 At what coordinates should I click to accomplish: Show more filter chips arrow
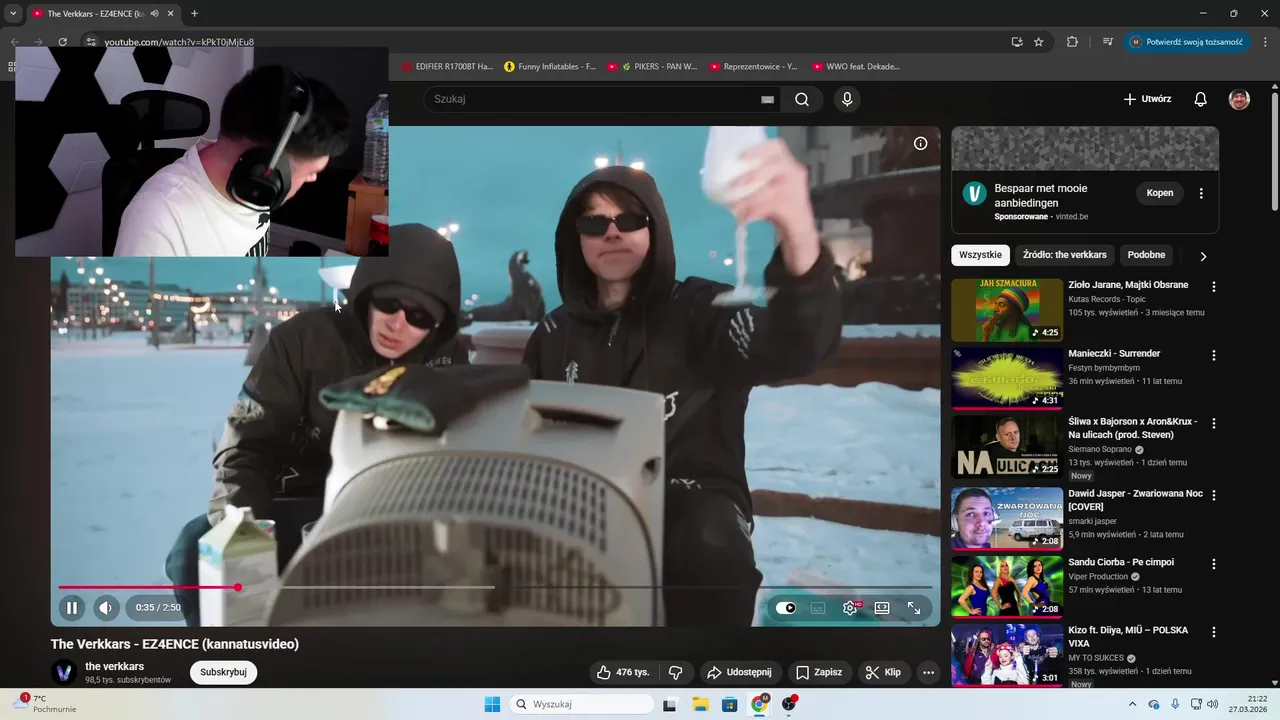(1203, 256)
